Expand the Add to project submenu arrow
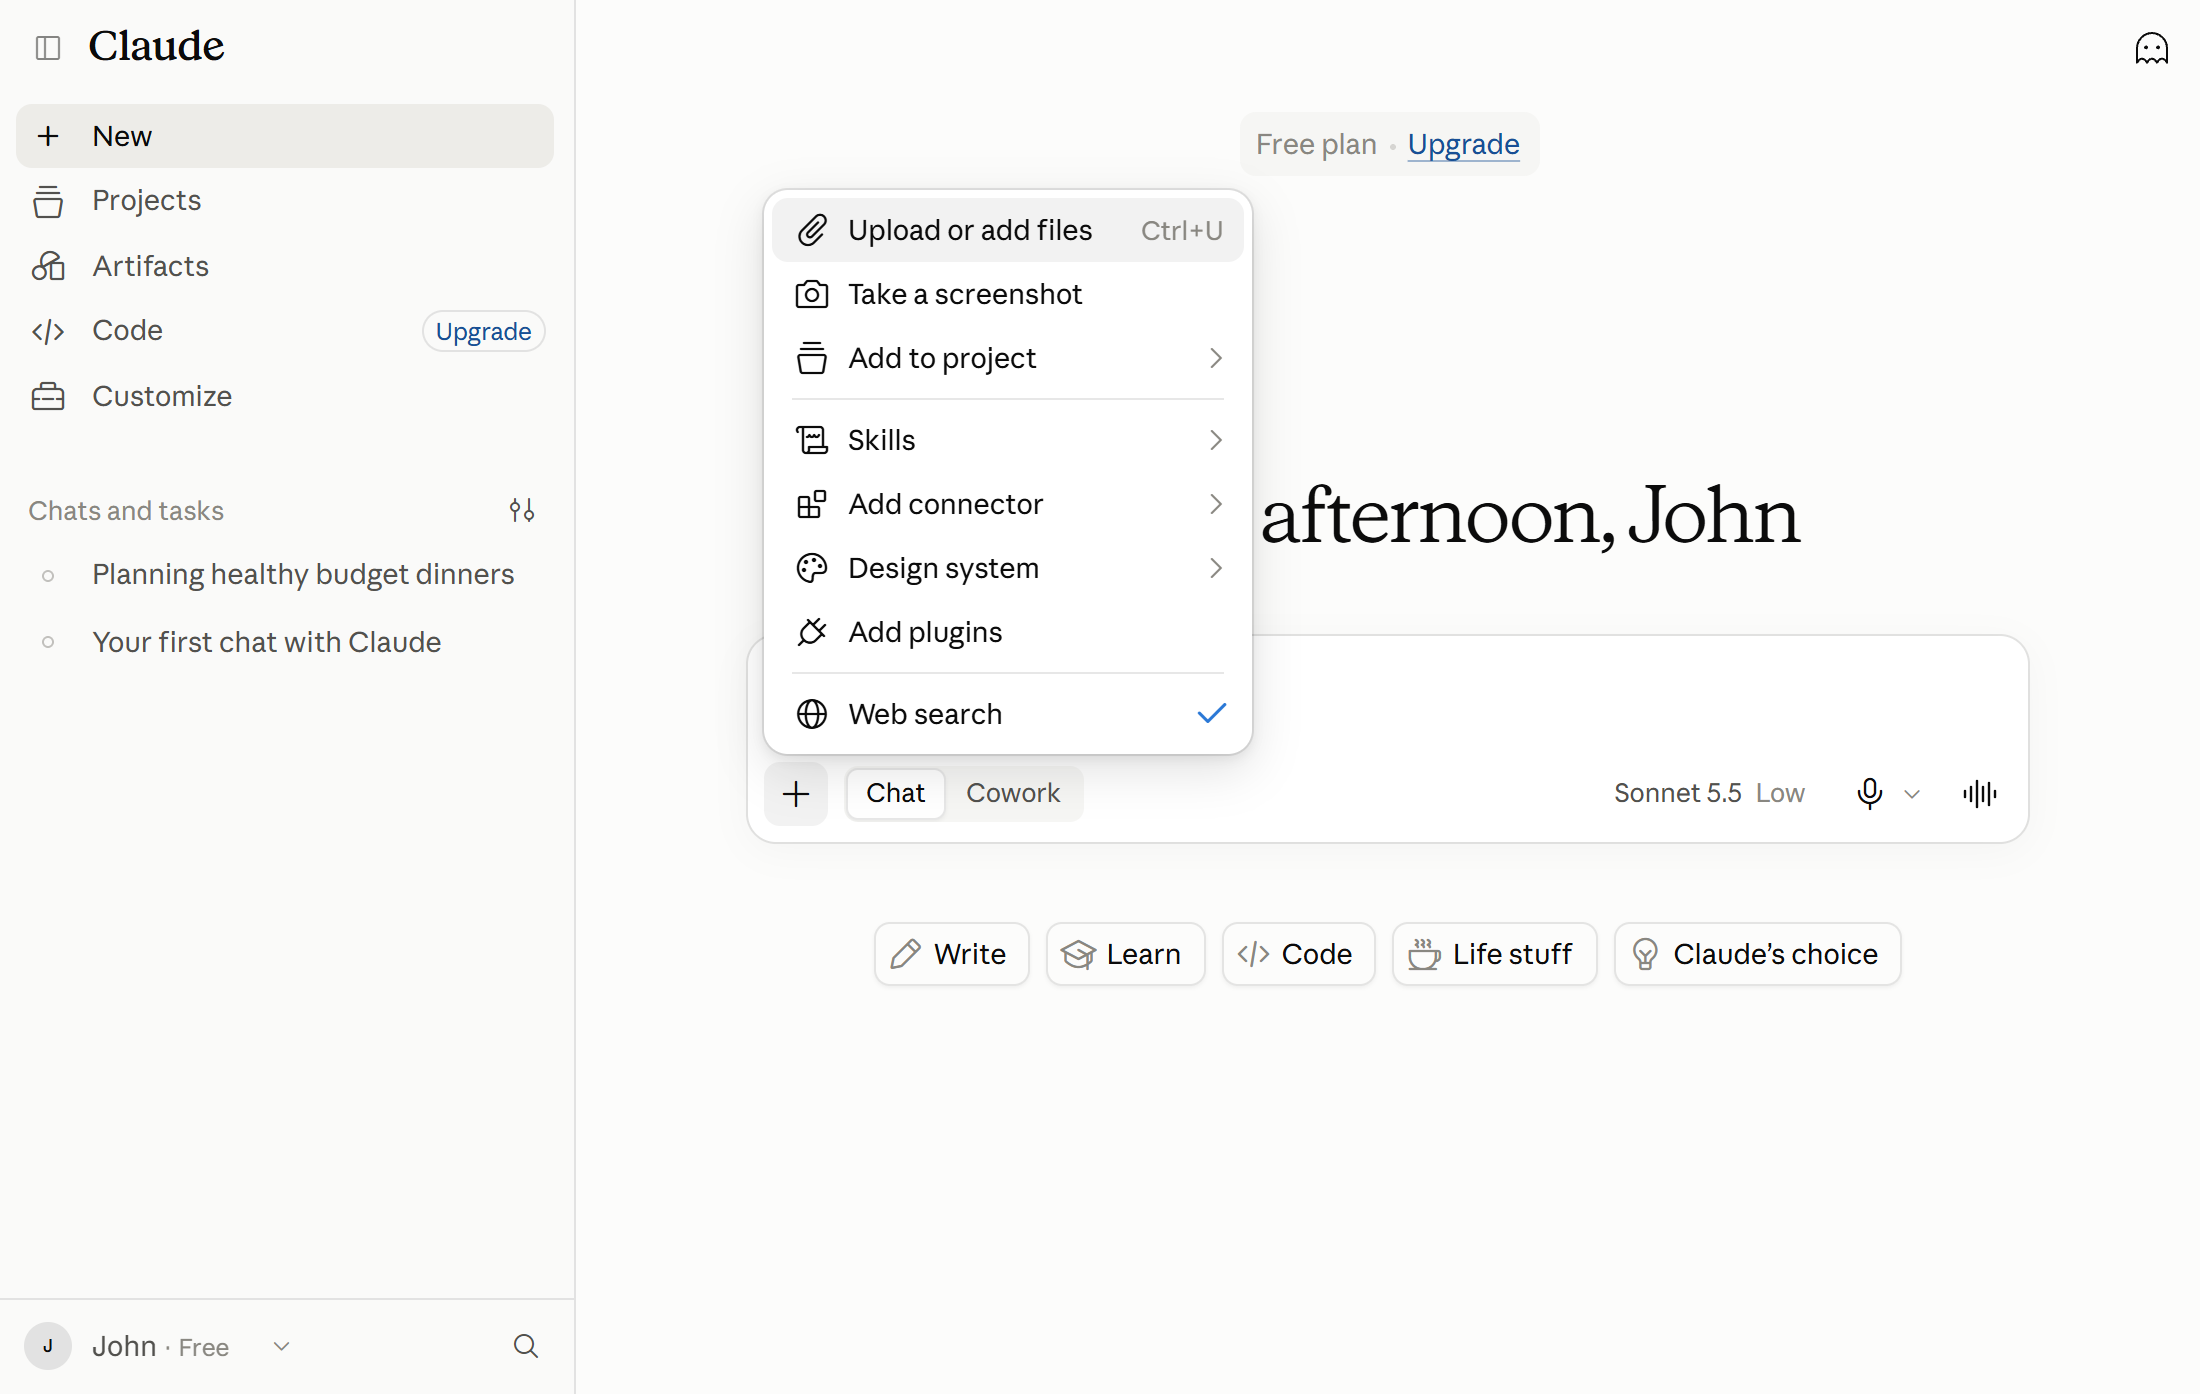Viewport: 2200px width, 1394px height. tap(1216, 358)
